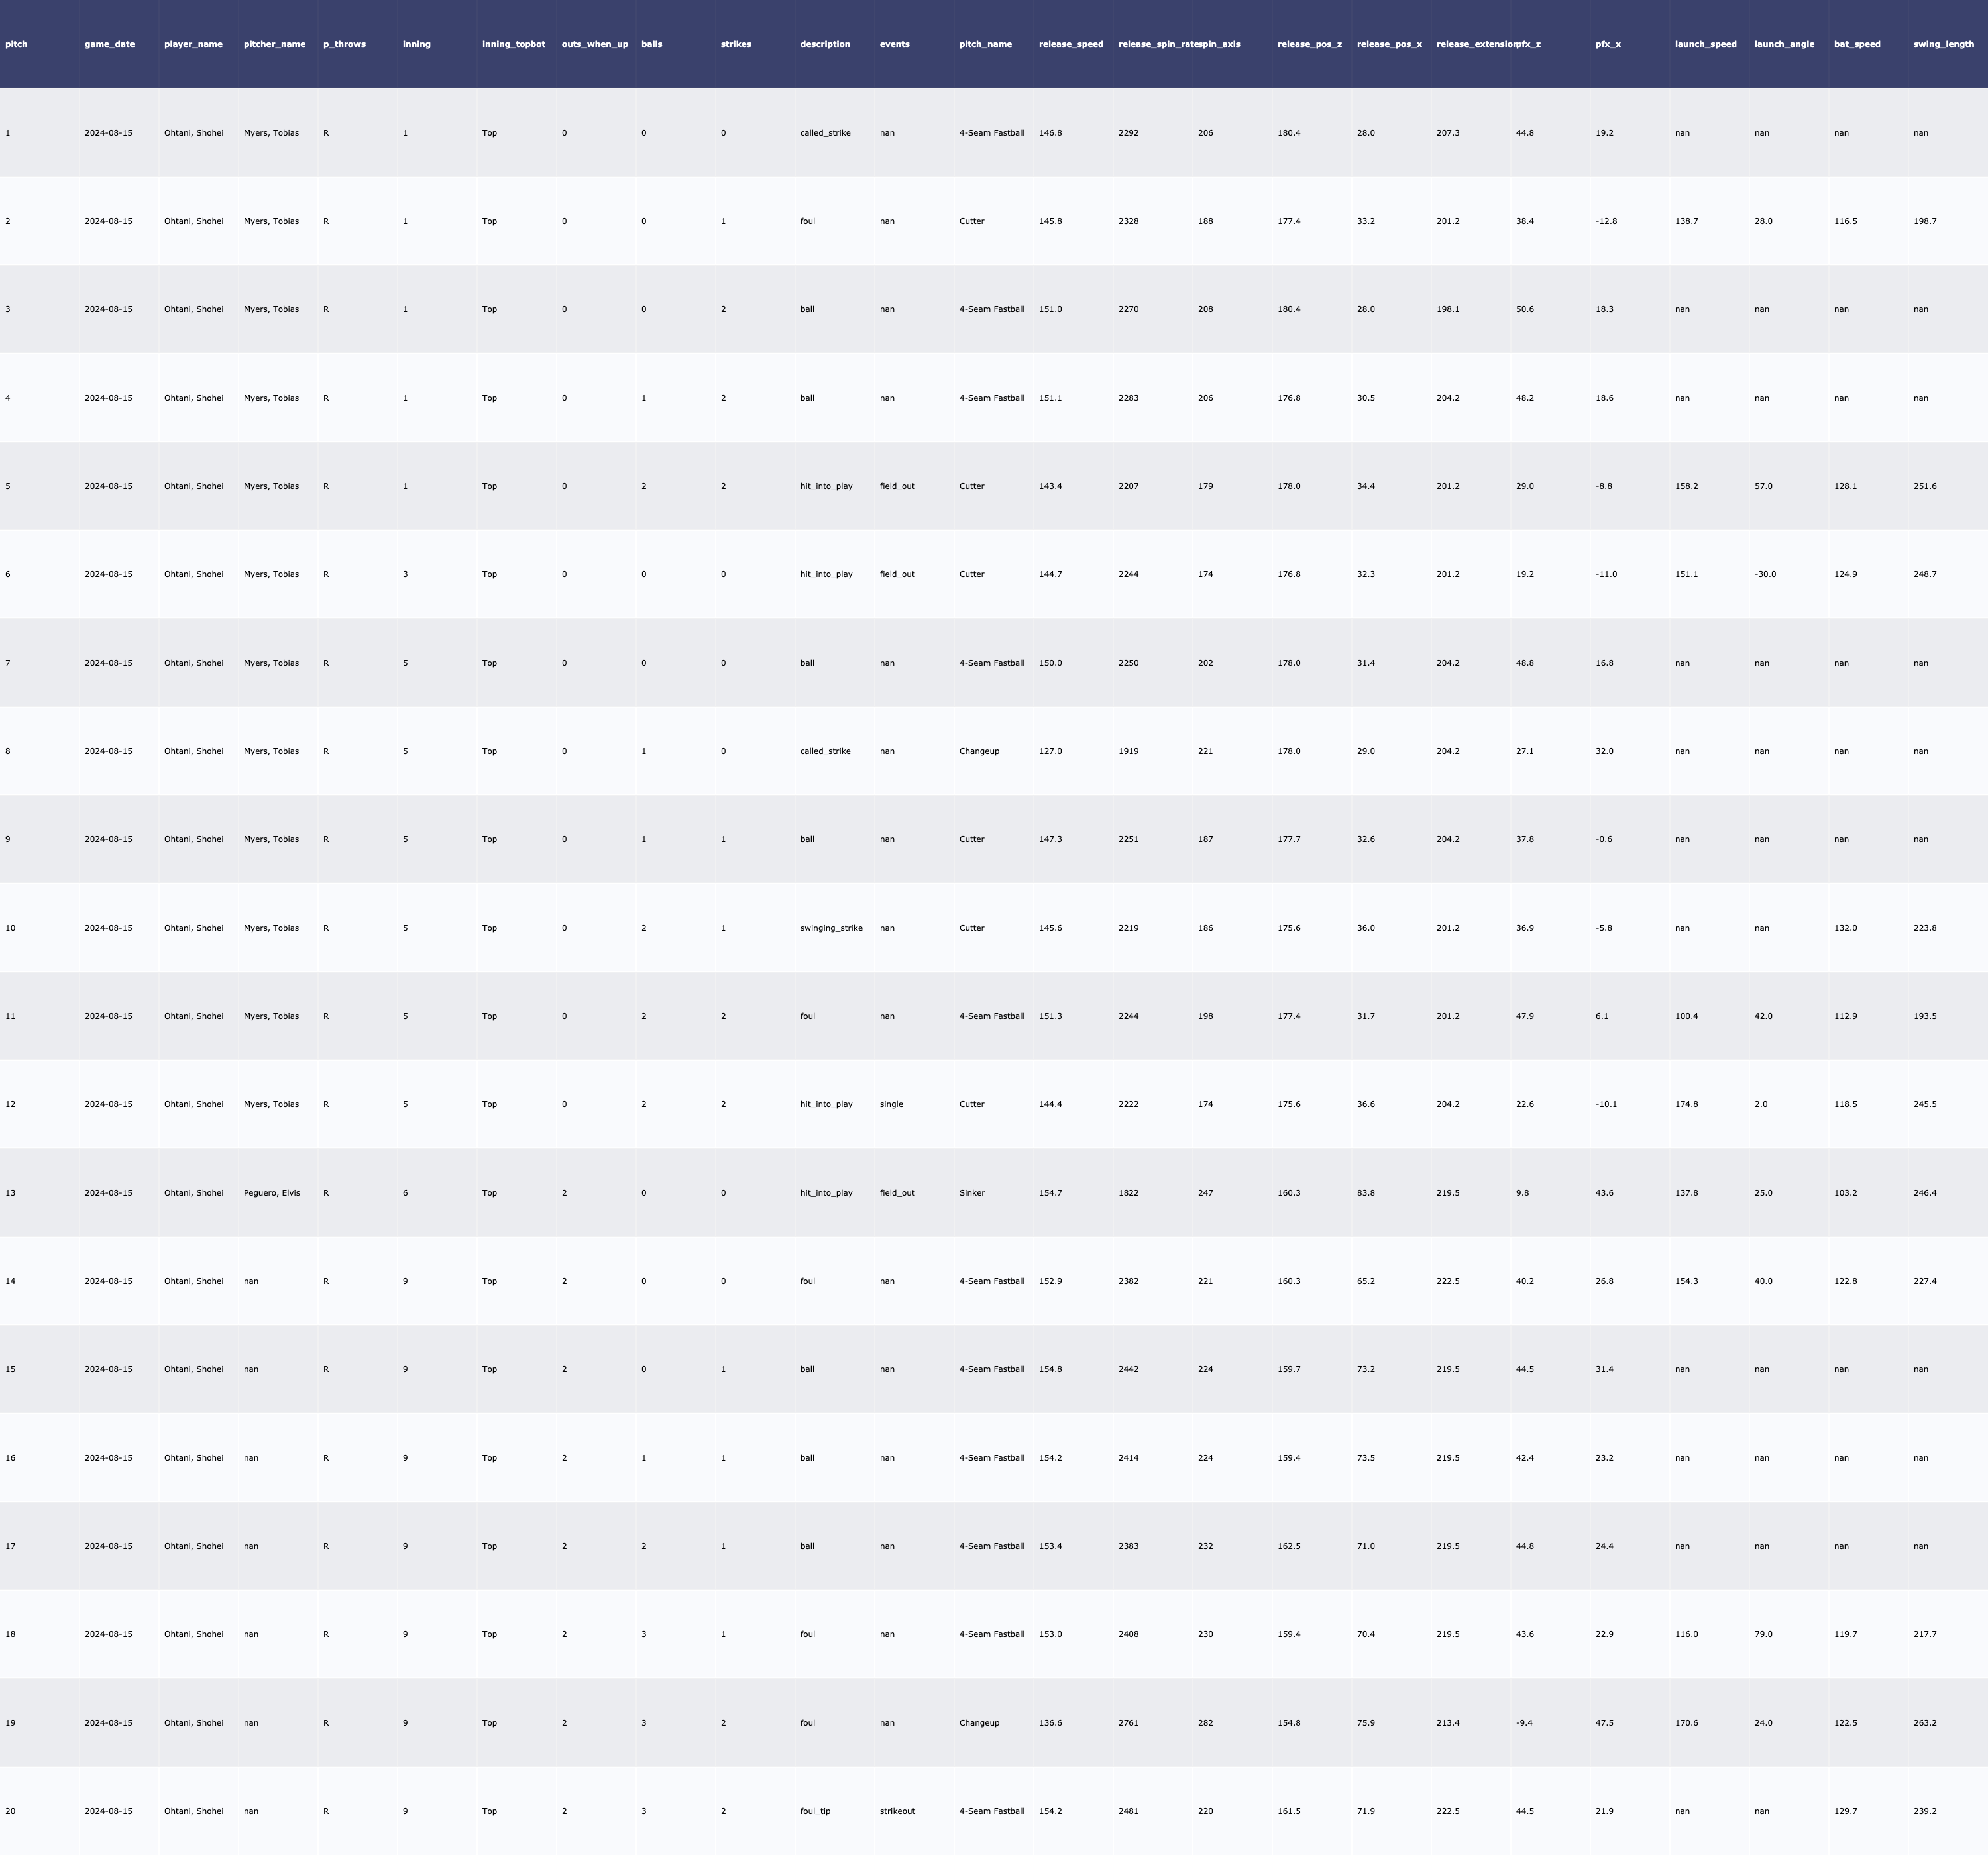Click the game_date column header
This screenshot has width=1988, height=1855.
[109, 44]
